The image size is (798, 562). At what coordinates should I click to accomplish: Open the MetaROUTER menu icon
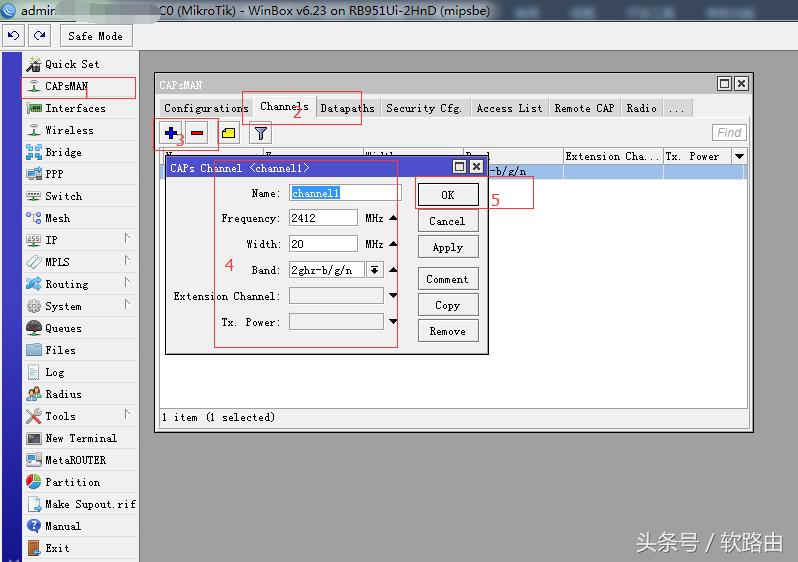tap(34, 460)
